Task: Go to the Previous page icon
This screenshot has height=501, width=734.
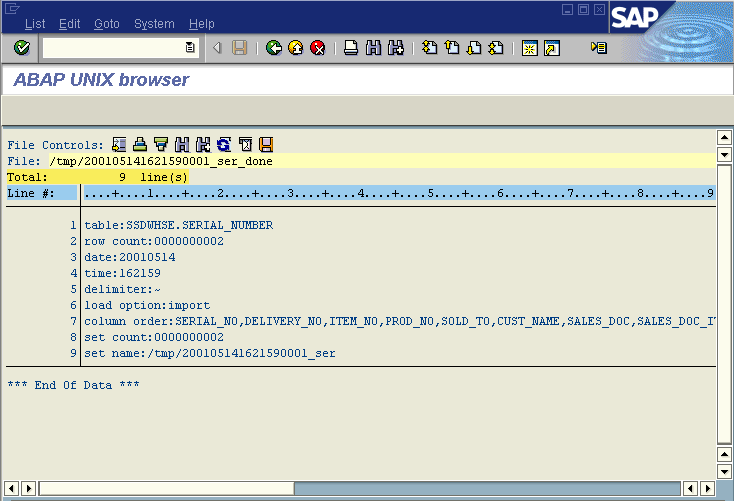Action: coord(452,48)
